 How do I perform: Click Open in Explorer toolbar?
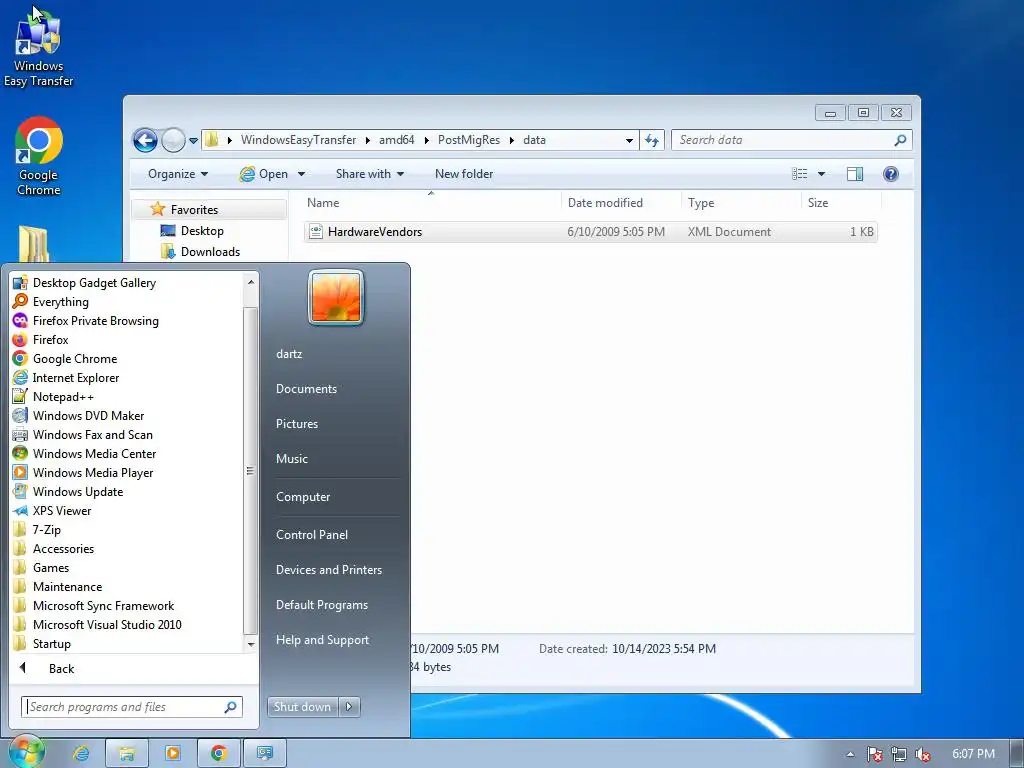[x=264, y=174]
